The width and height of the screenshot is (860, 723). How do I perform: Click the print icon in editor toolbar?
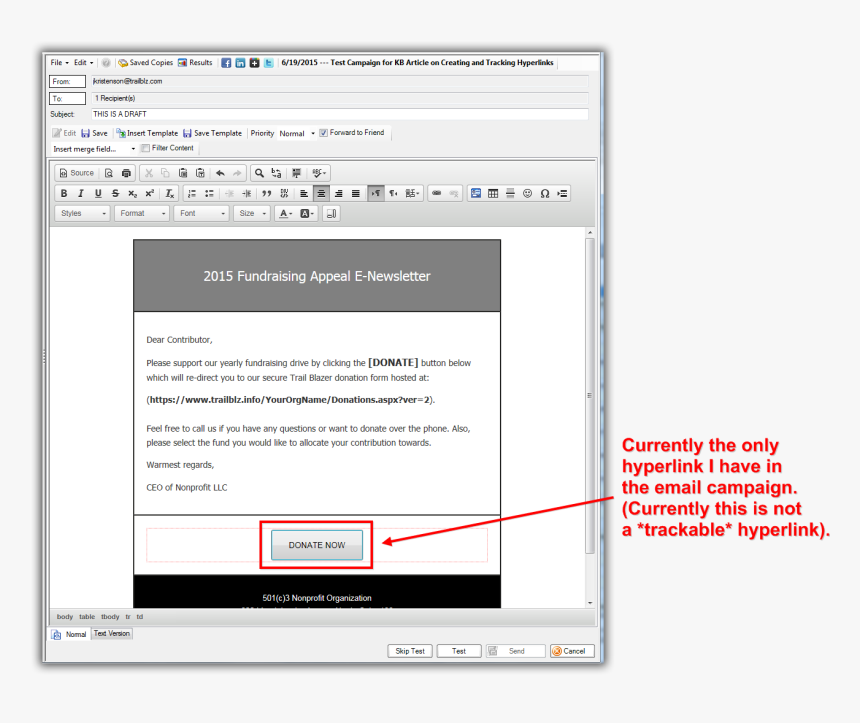[126, 173]
